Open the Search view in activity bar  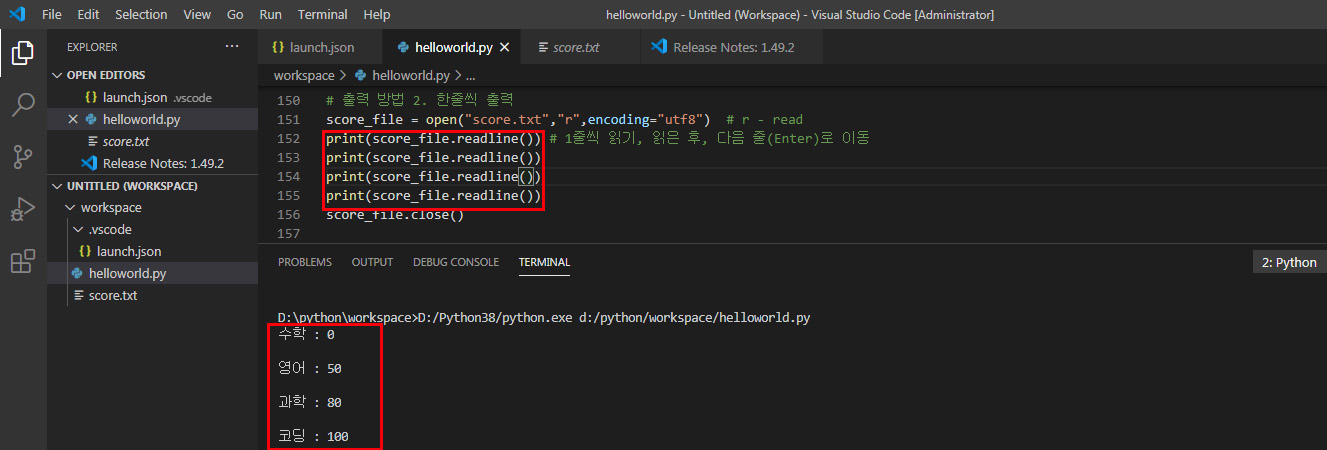coord(22,104)
